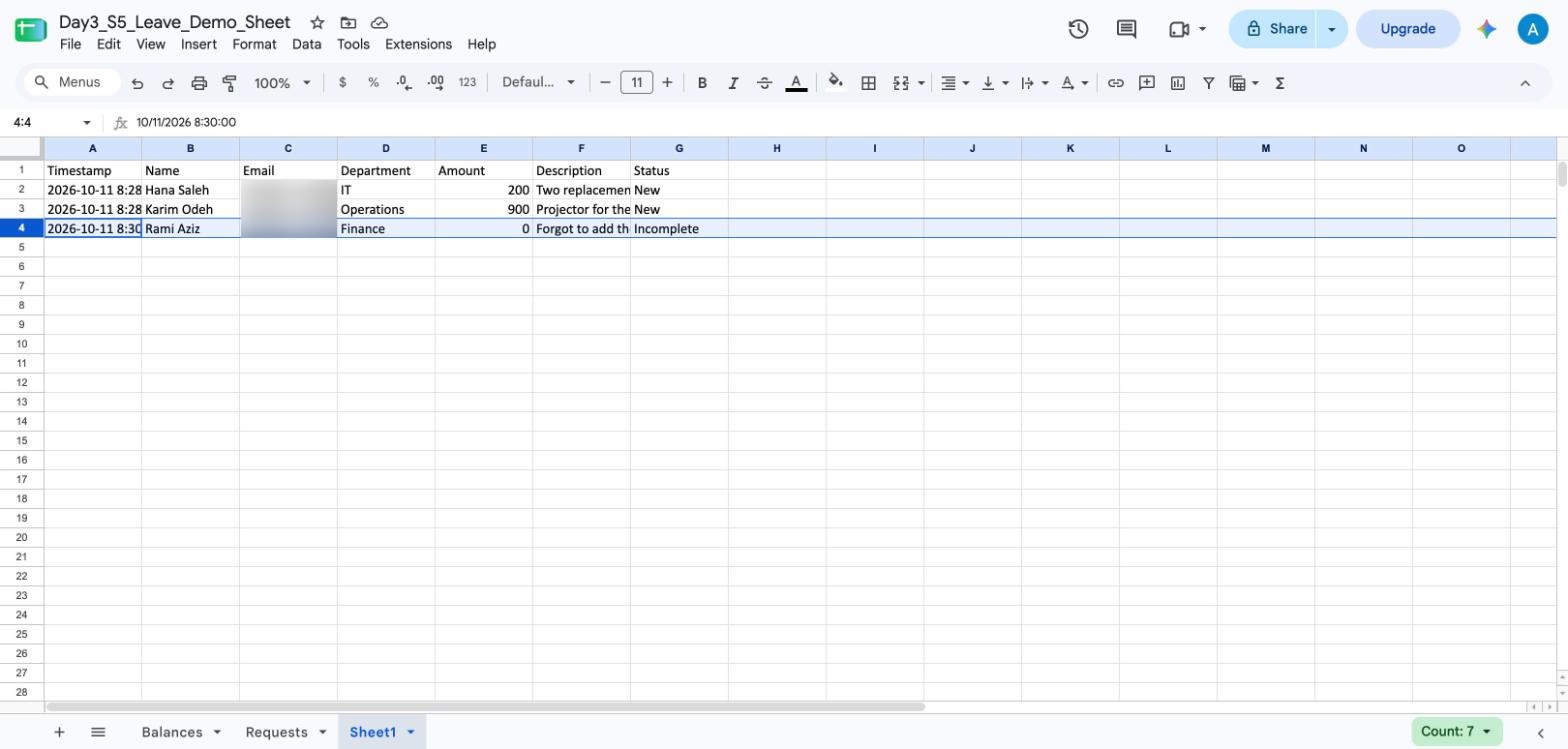Open the functions sigma menu
The width and height of the screenshot is (1568, 749).
tap(1279, 83)
